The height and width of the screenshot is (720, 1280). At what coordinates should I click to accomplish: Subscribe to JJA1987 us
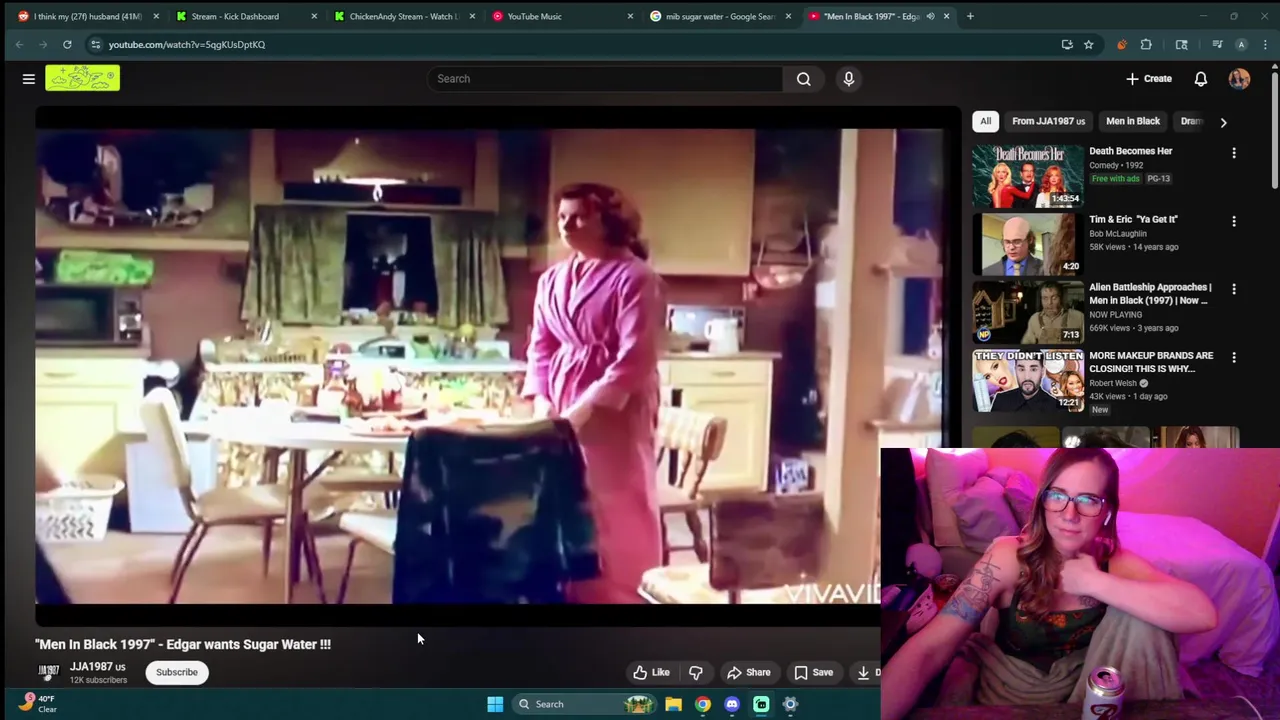[177, 672]
